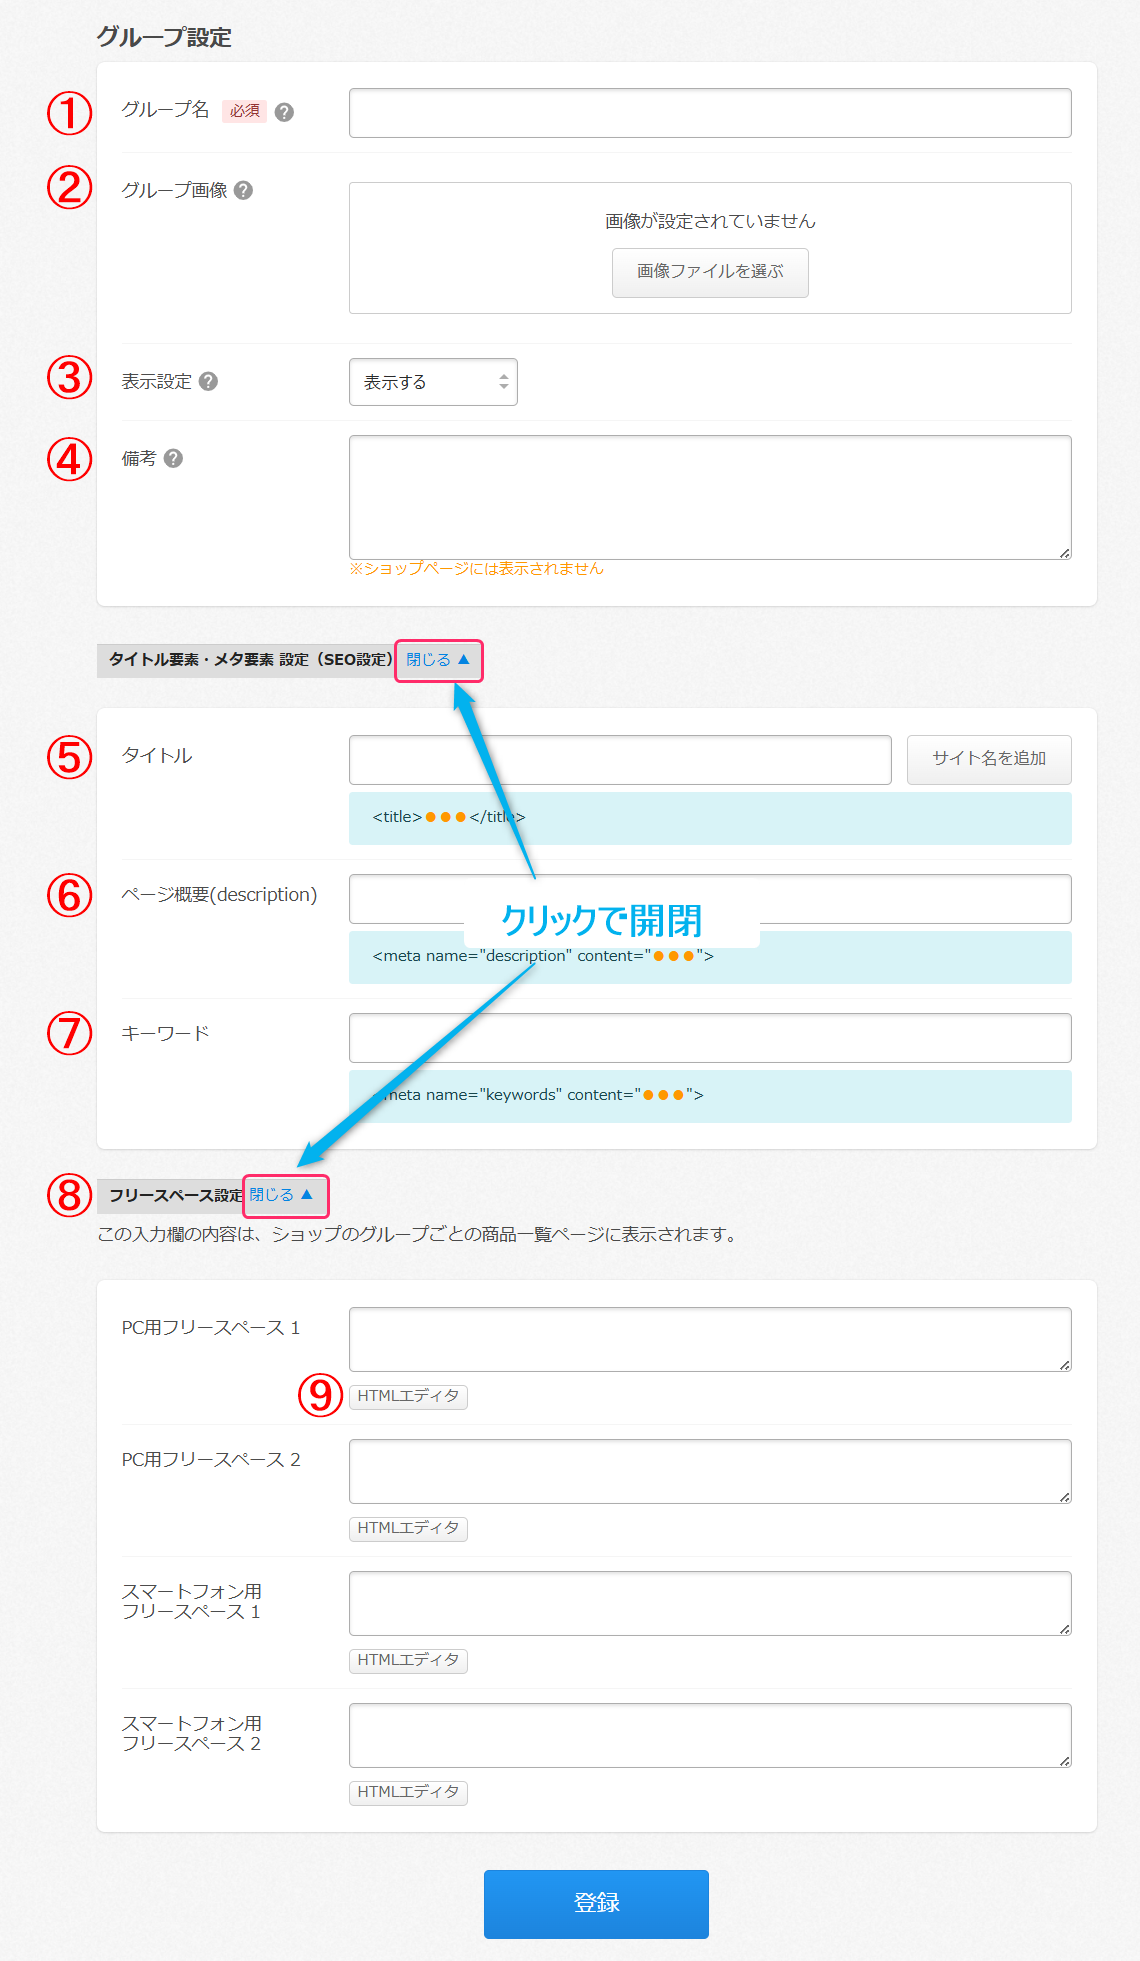
Task: Open HTMLエディタ for PC用フリースペース 1
Action: tap(408, 1396)
